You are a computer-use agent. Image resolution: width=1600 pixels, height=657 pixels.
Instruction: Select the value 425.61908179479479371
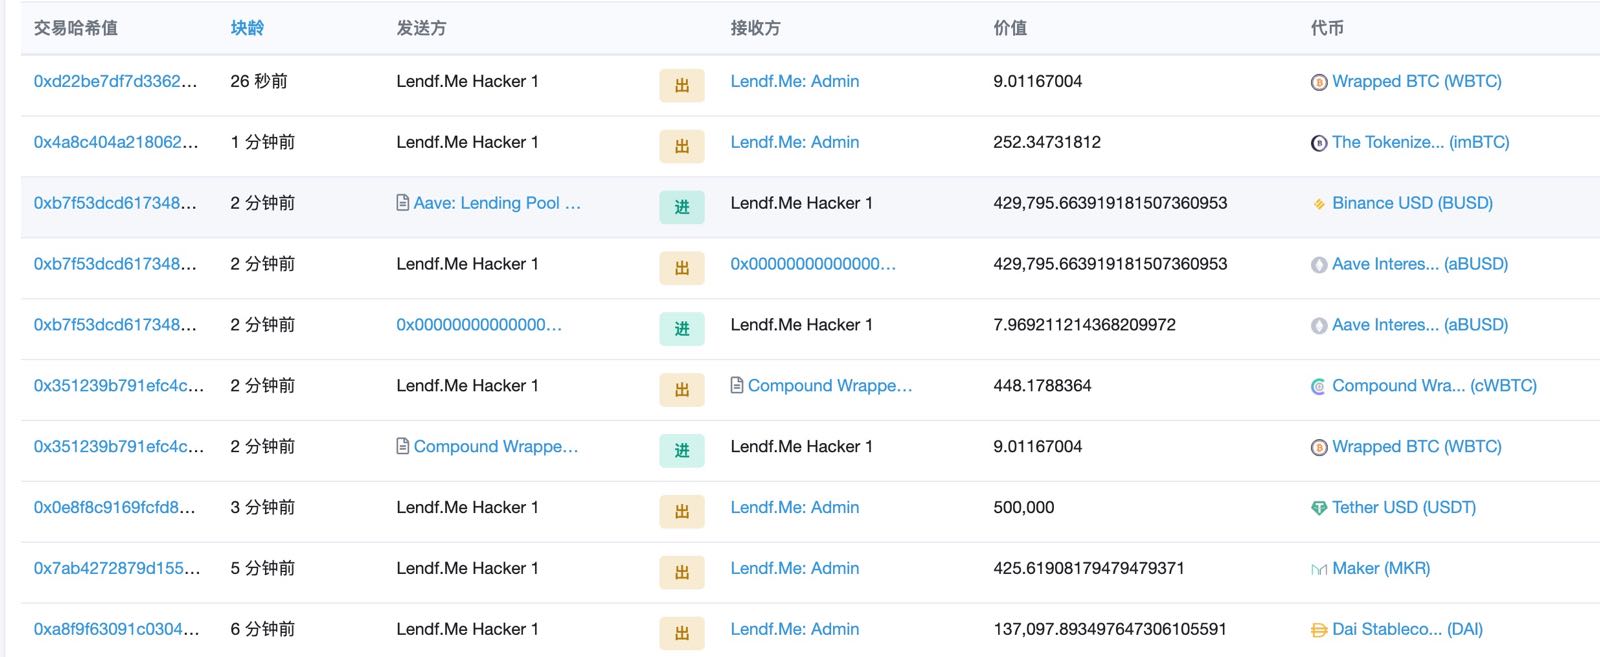(1089, 568)
